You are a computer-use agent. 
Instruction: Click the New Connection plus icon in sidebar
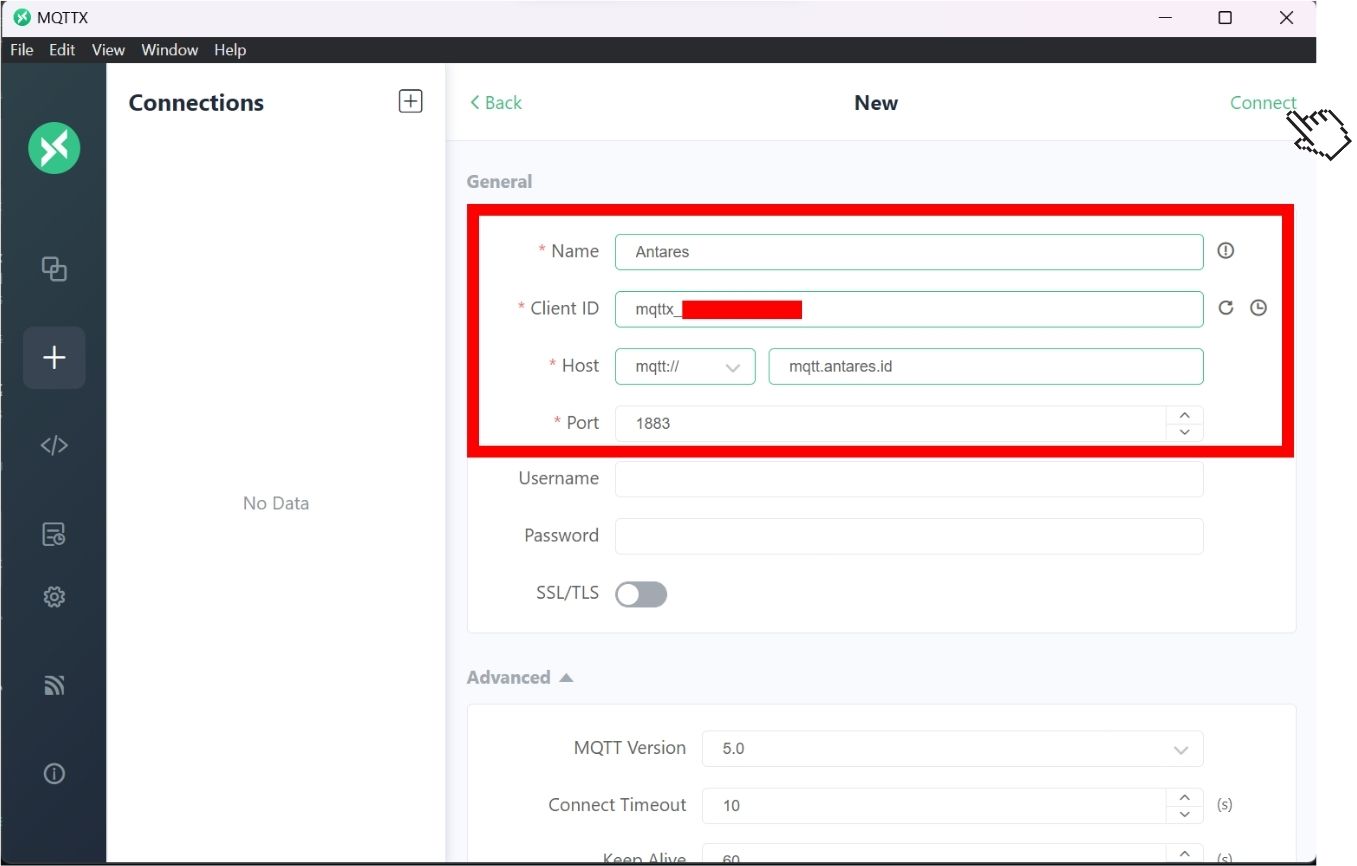[54, 357]
